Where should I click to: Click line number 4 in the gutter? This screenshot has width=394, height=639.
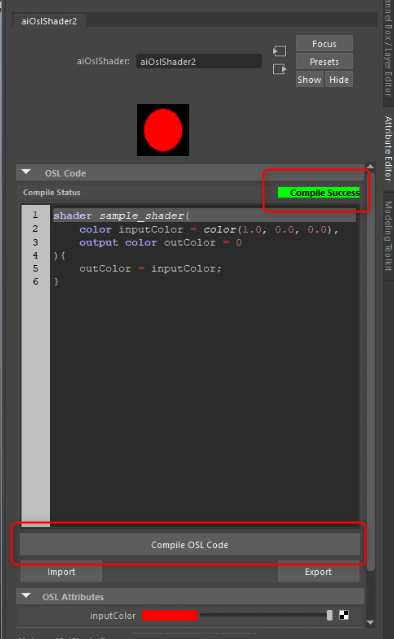(x=35, y=256)
